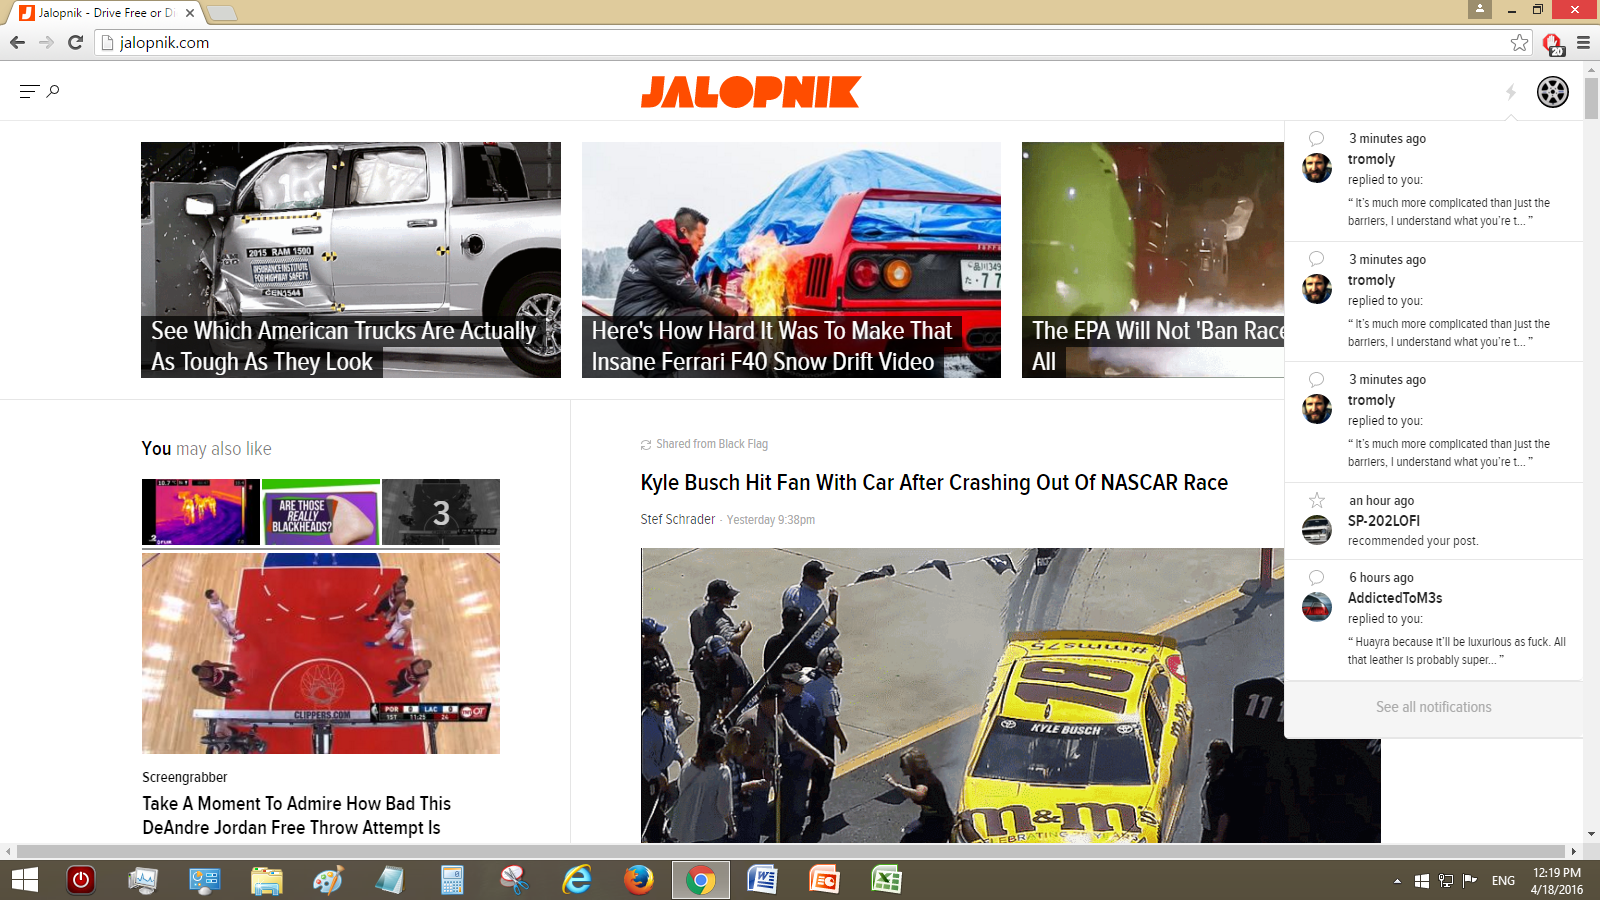Switch to Chrome in taskbar
Viewport: 1600px width, 900px height.
pos(700,880)
